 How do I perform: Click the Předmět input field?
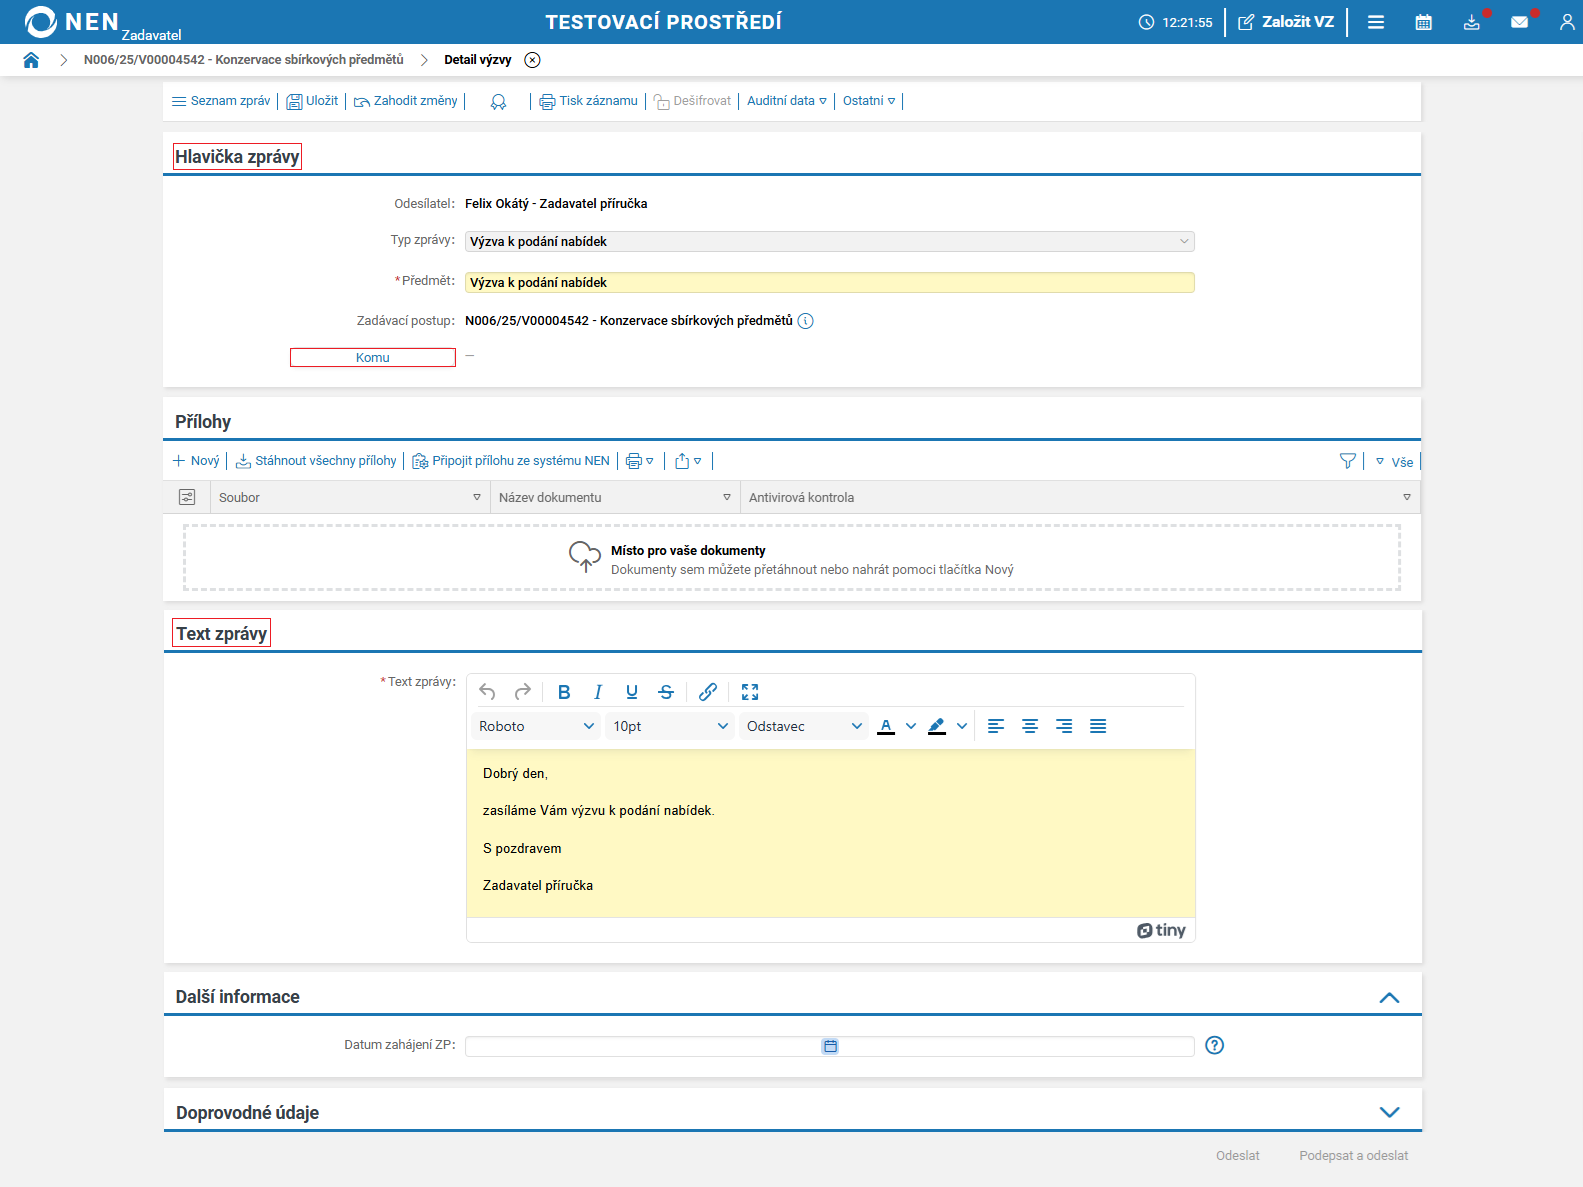[829, 283]
